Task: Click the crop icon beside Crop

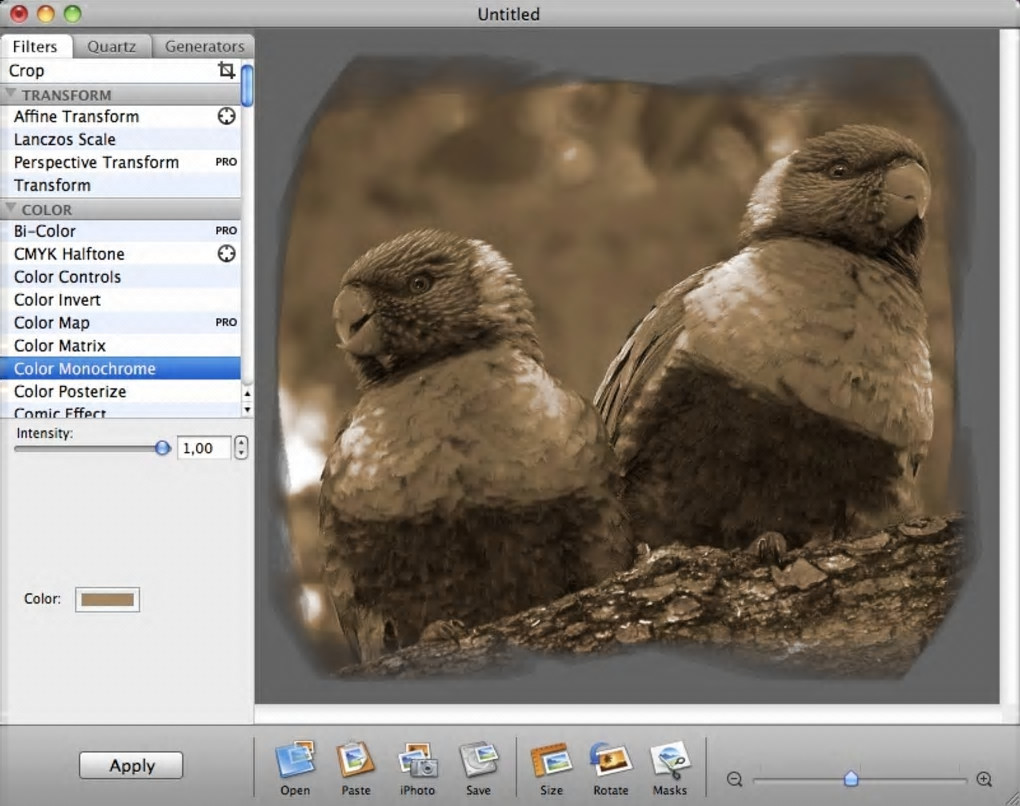Action: coord(227,70)
